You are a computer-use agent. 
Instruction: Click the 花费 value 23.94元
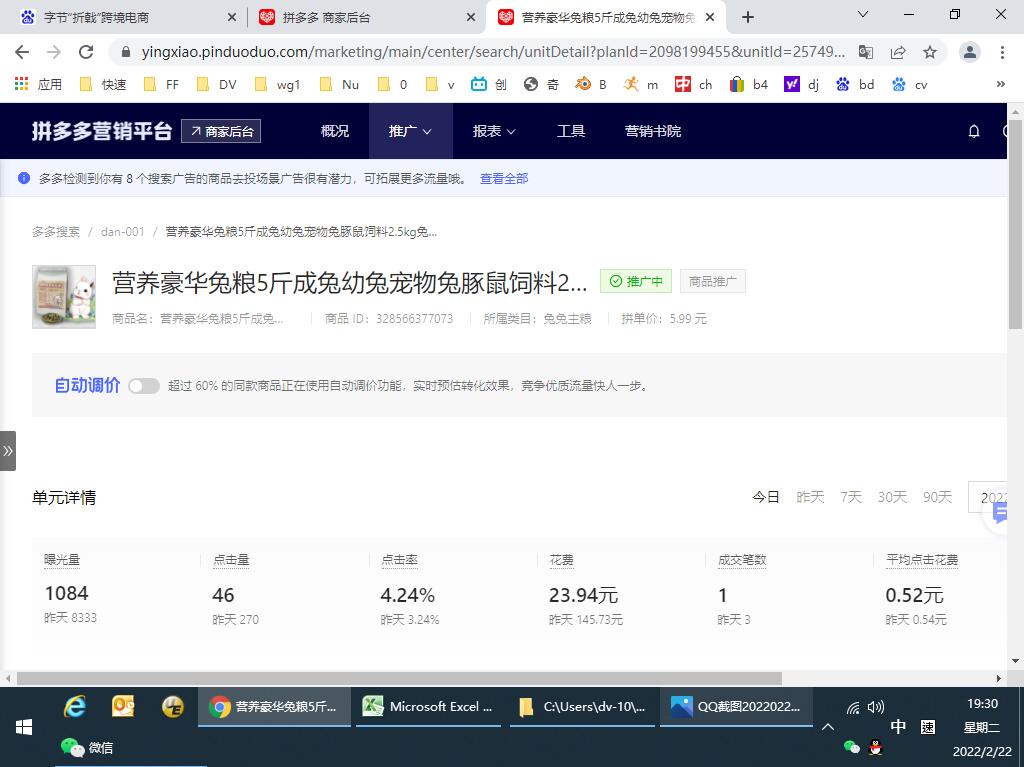click(x=583, y=595)
